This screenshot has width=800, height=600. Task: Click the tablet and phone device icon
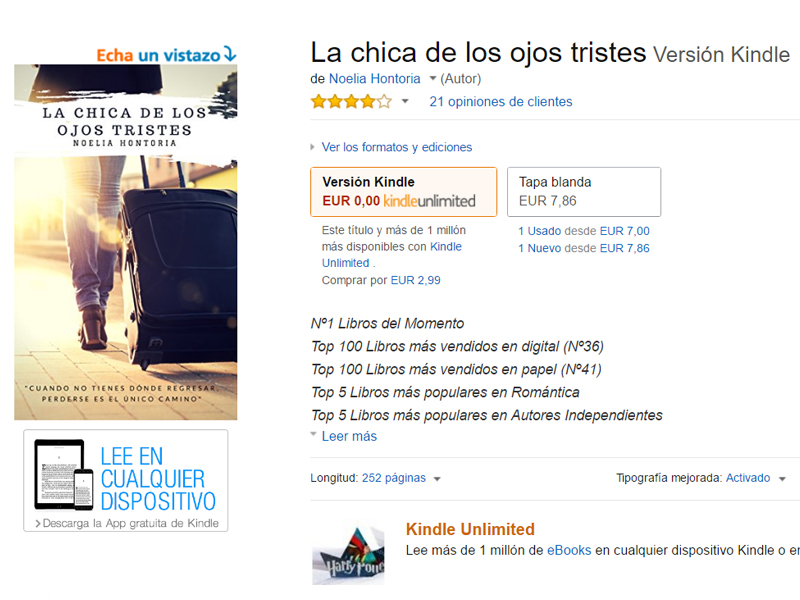click(64, 474)
